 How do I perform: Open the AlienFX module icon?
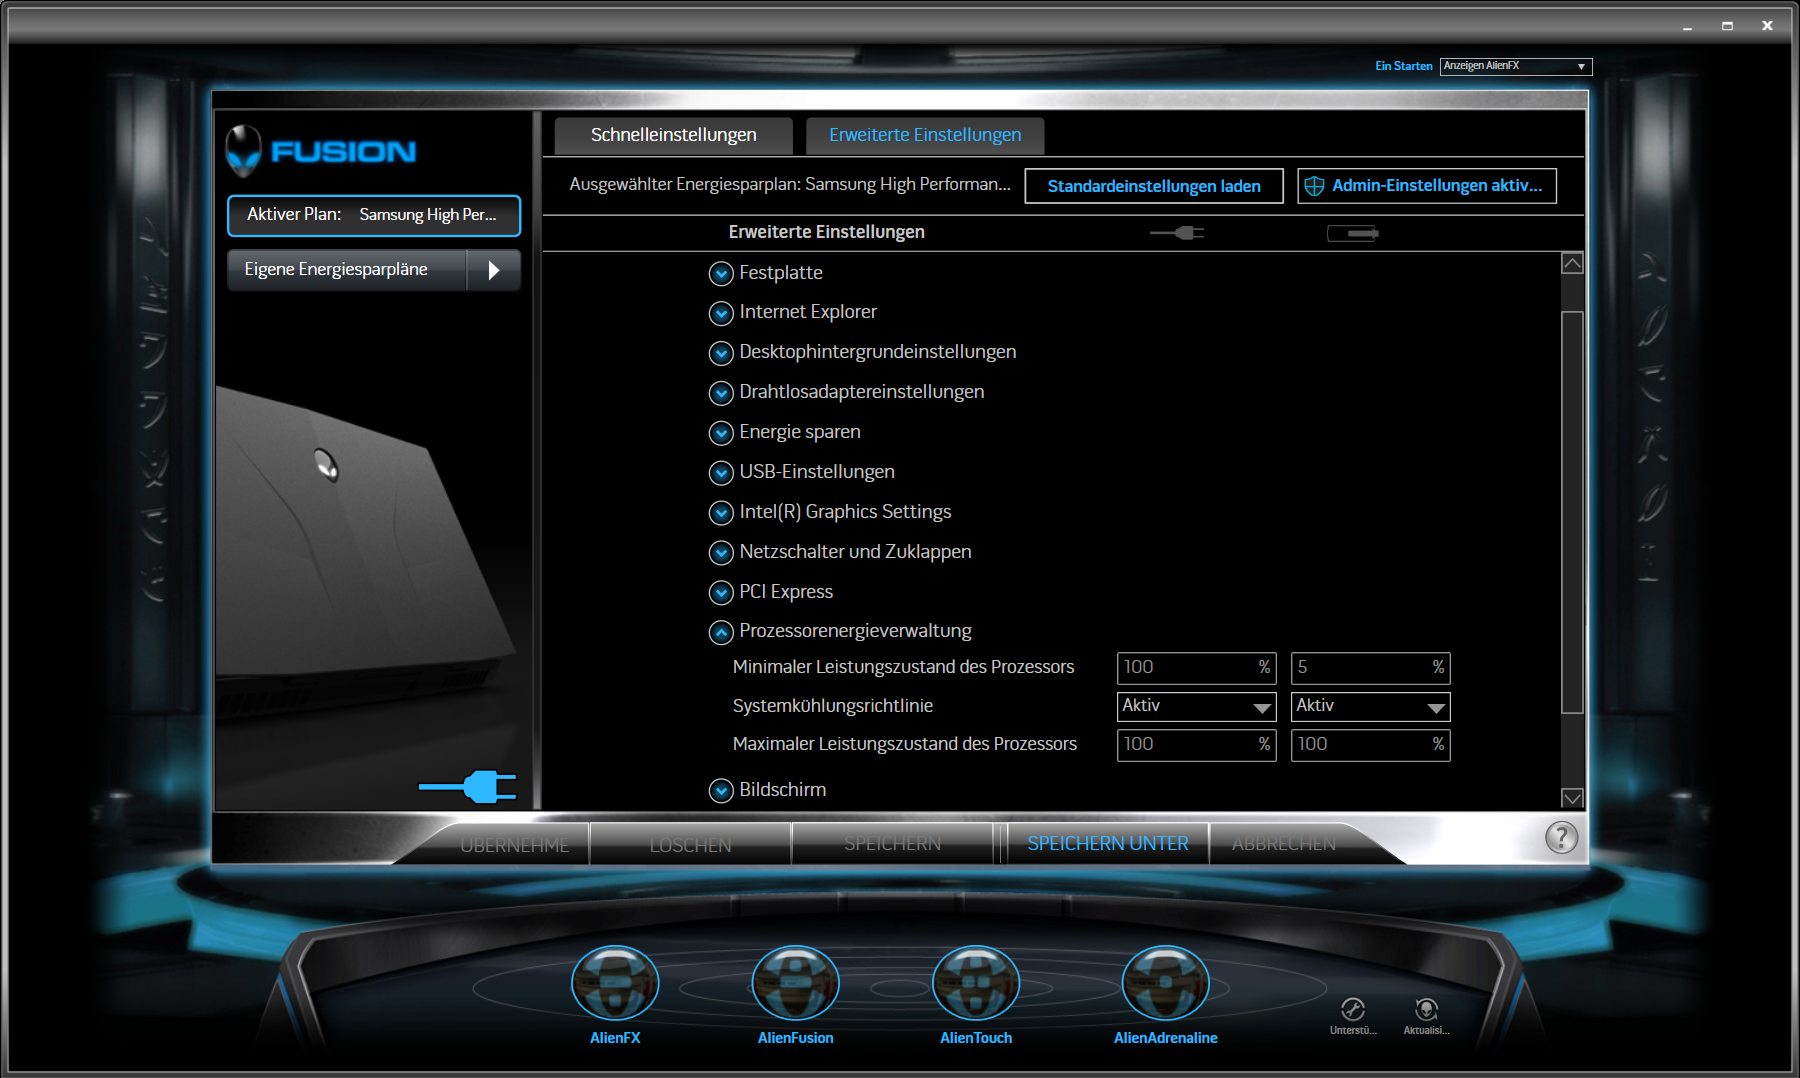coord(615,985)
